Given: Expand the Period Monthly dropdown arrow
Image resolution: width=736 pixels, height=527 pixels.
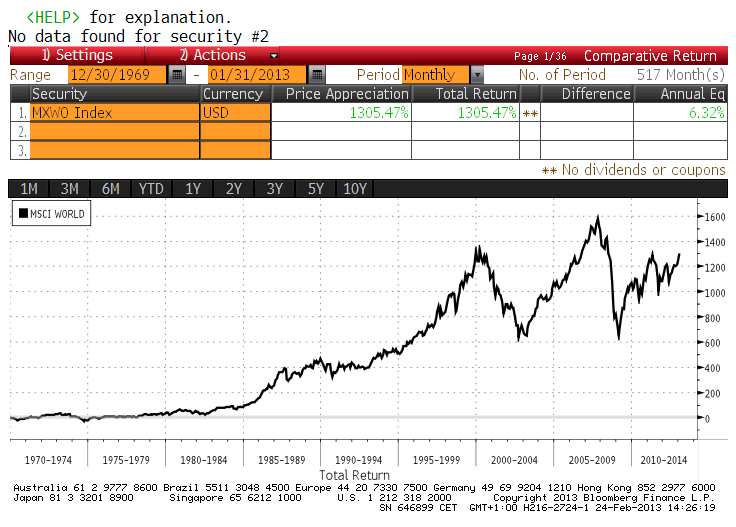Looking at the screenshot, I should point(477,75).
